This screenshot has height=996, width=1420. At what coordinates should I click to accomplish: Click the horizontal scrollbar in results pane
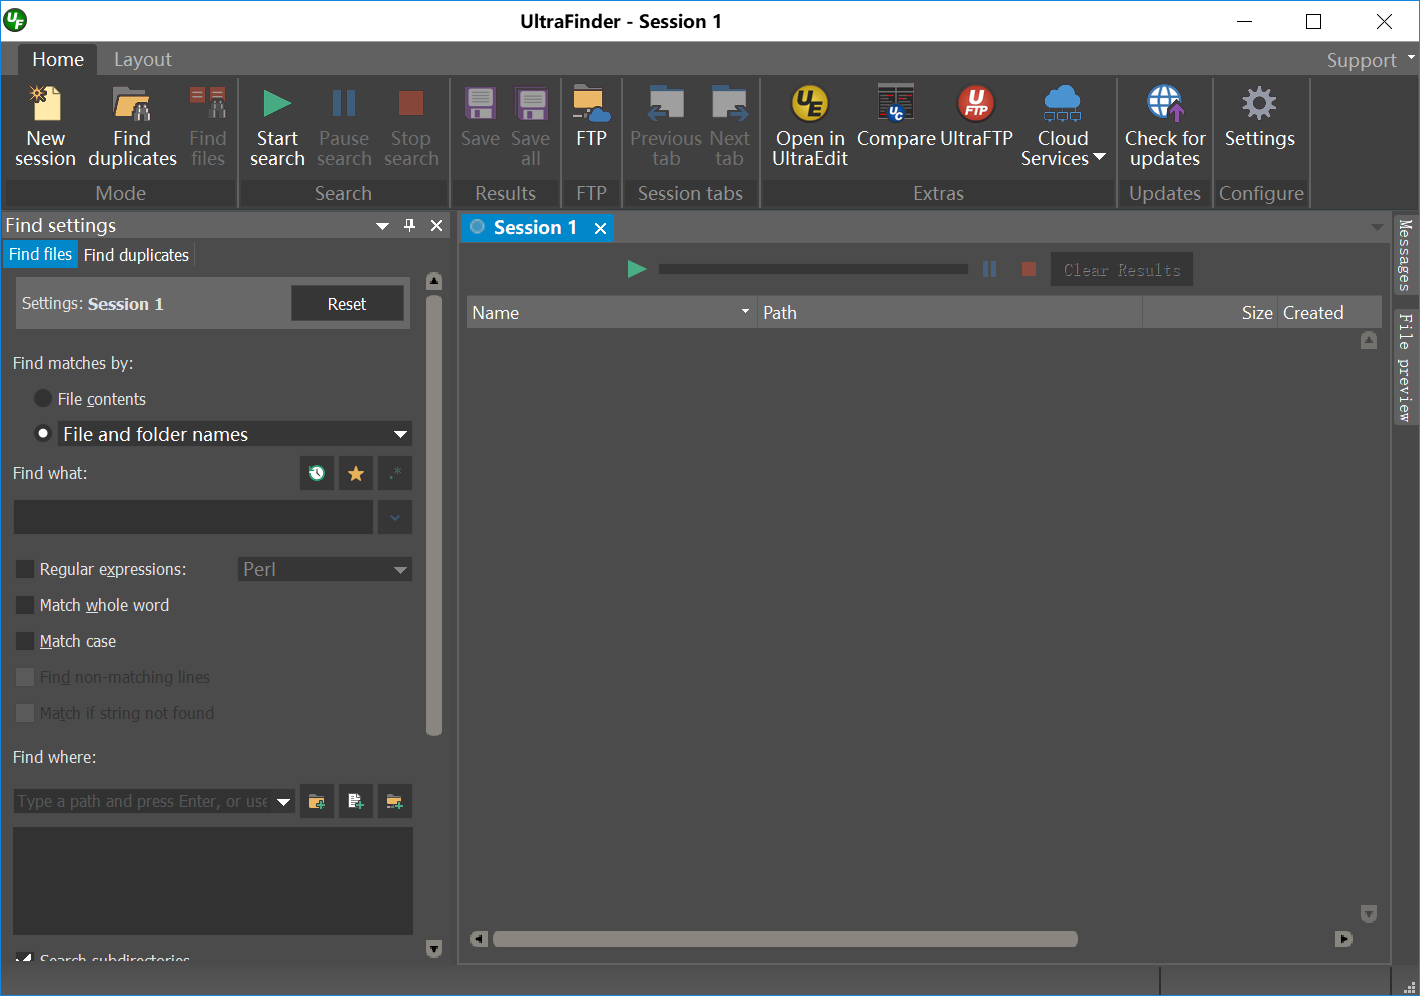785,939
